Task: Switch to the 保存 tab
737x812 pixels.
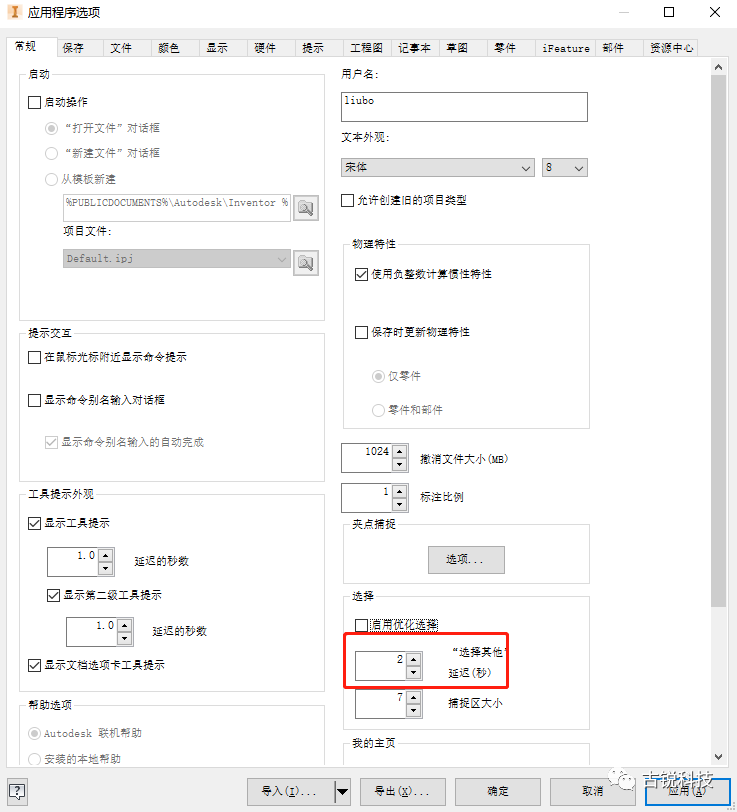Action: [80, 48]
